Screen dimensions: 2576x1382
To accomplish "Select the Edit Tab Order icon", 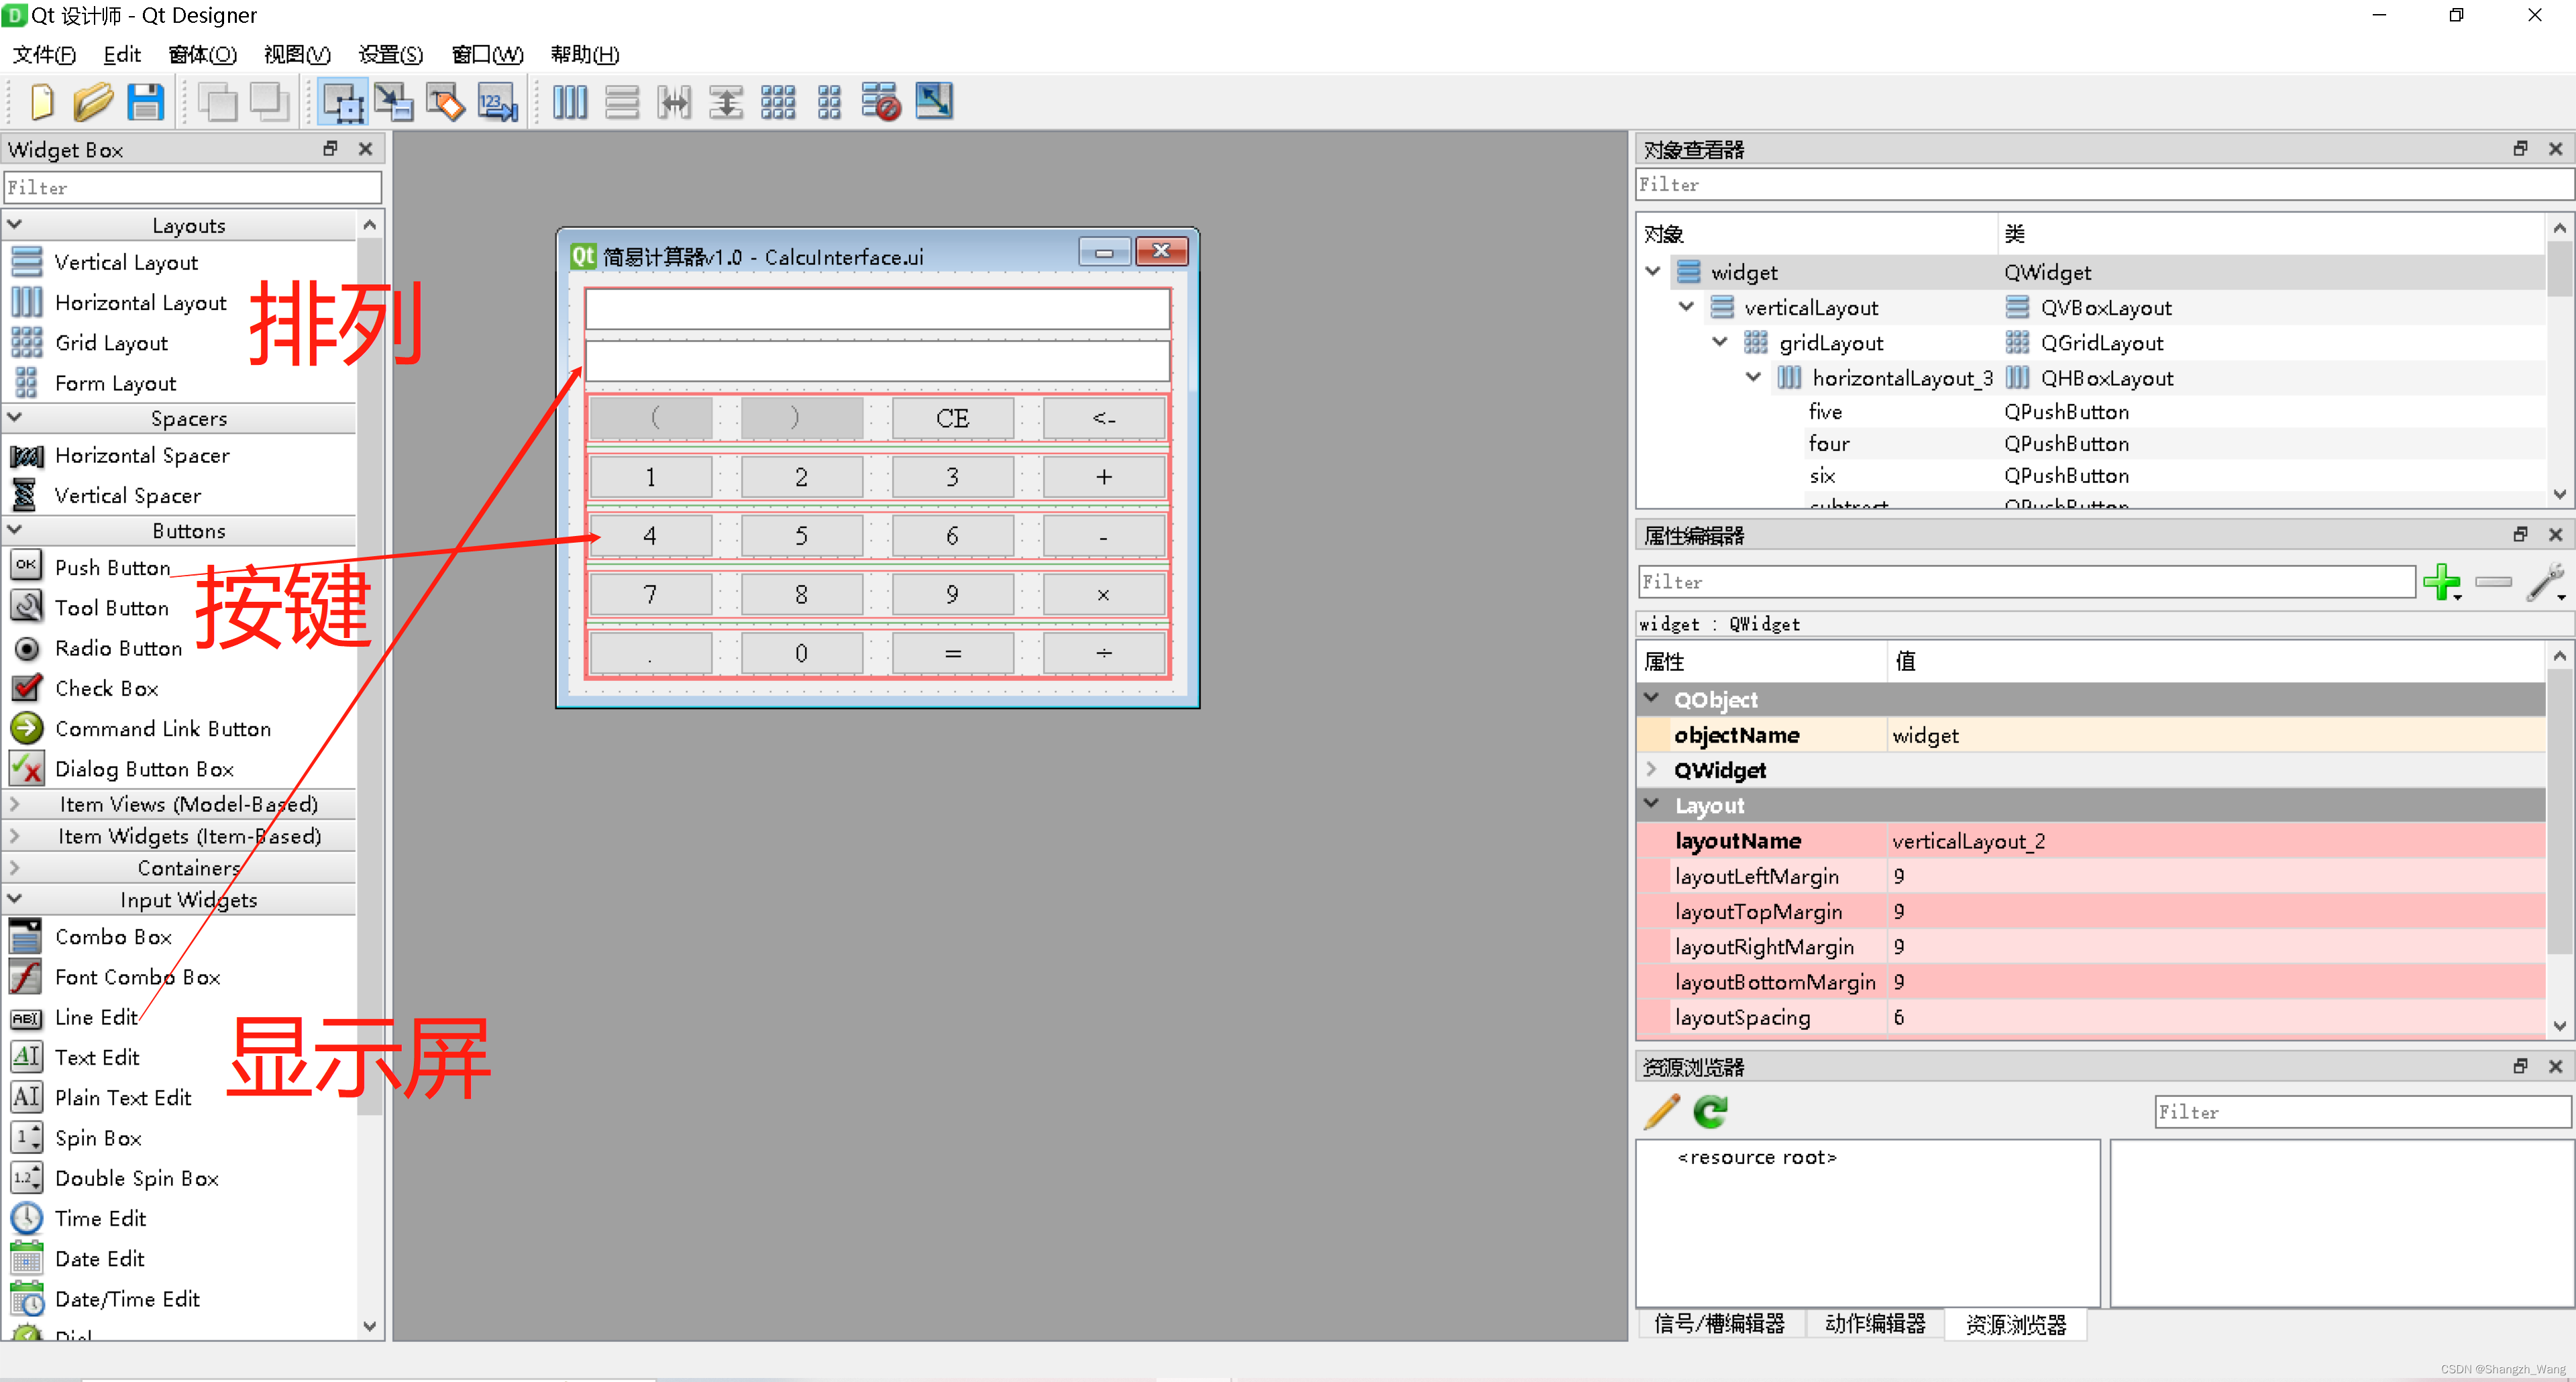I will 498,102.
